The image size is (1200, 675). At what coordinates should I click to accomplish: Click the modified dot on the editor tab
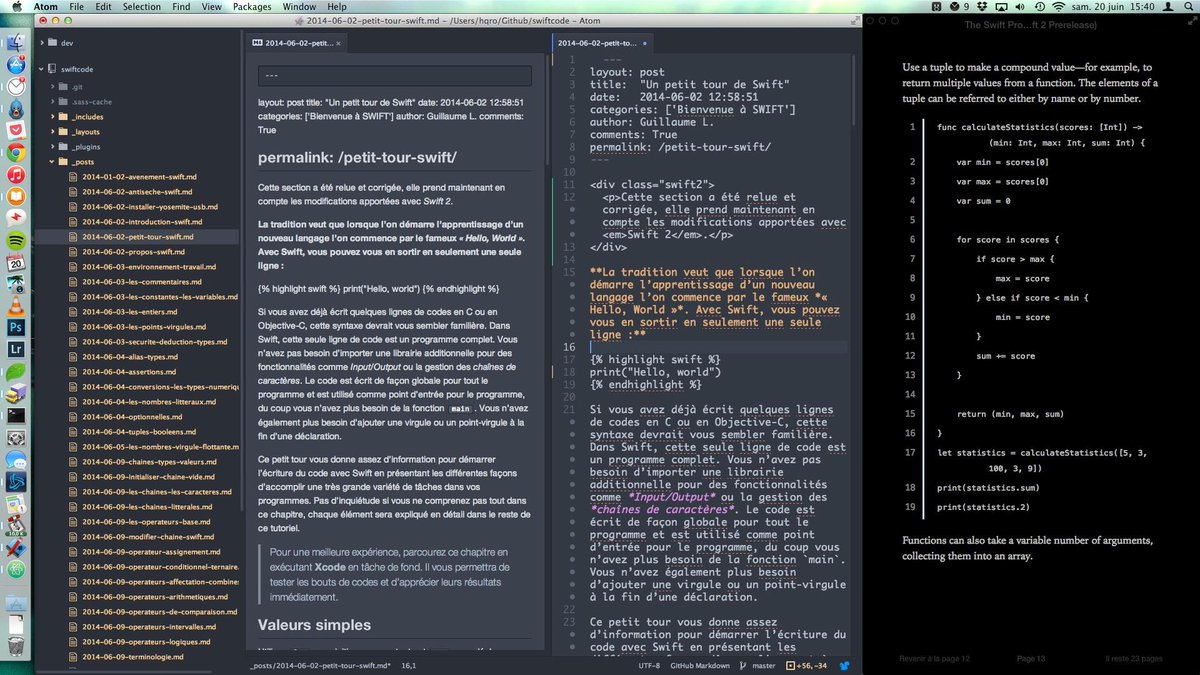(x=645, y=44)
